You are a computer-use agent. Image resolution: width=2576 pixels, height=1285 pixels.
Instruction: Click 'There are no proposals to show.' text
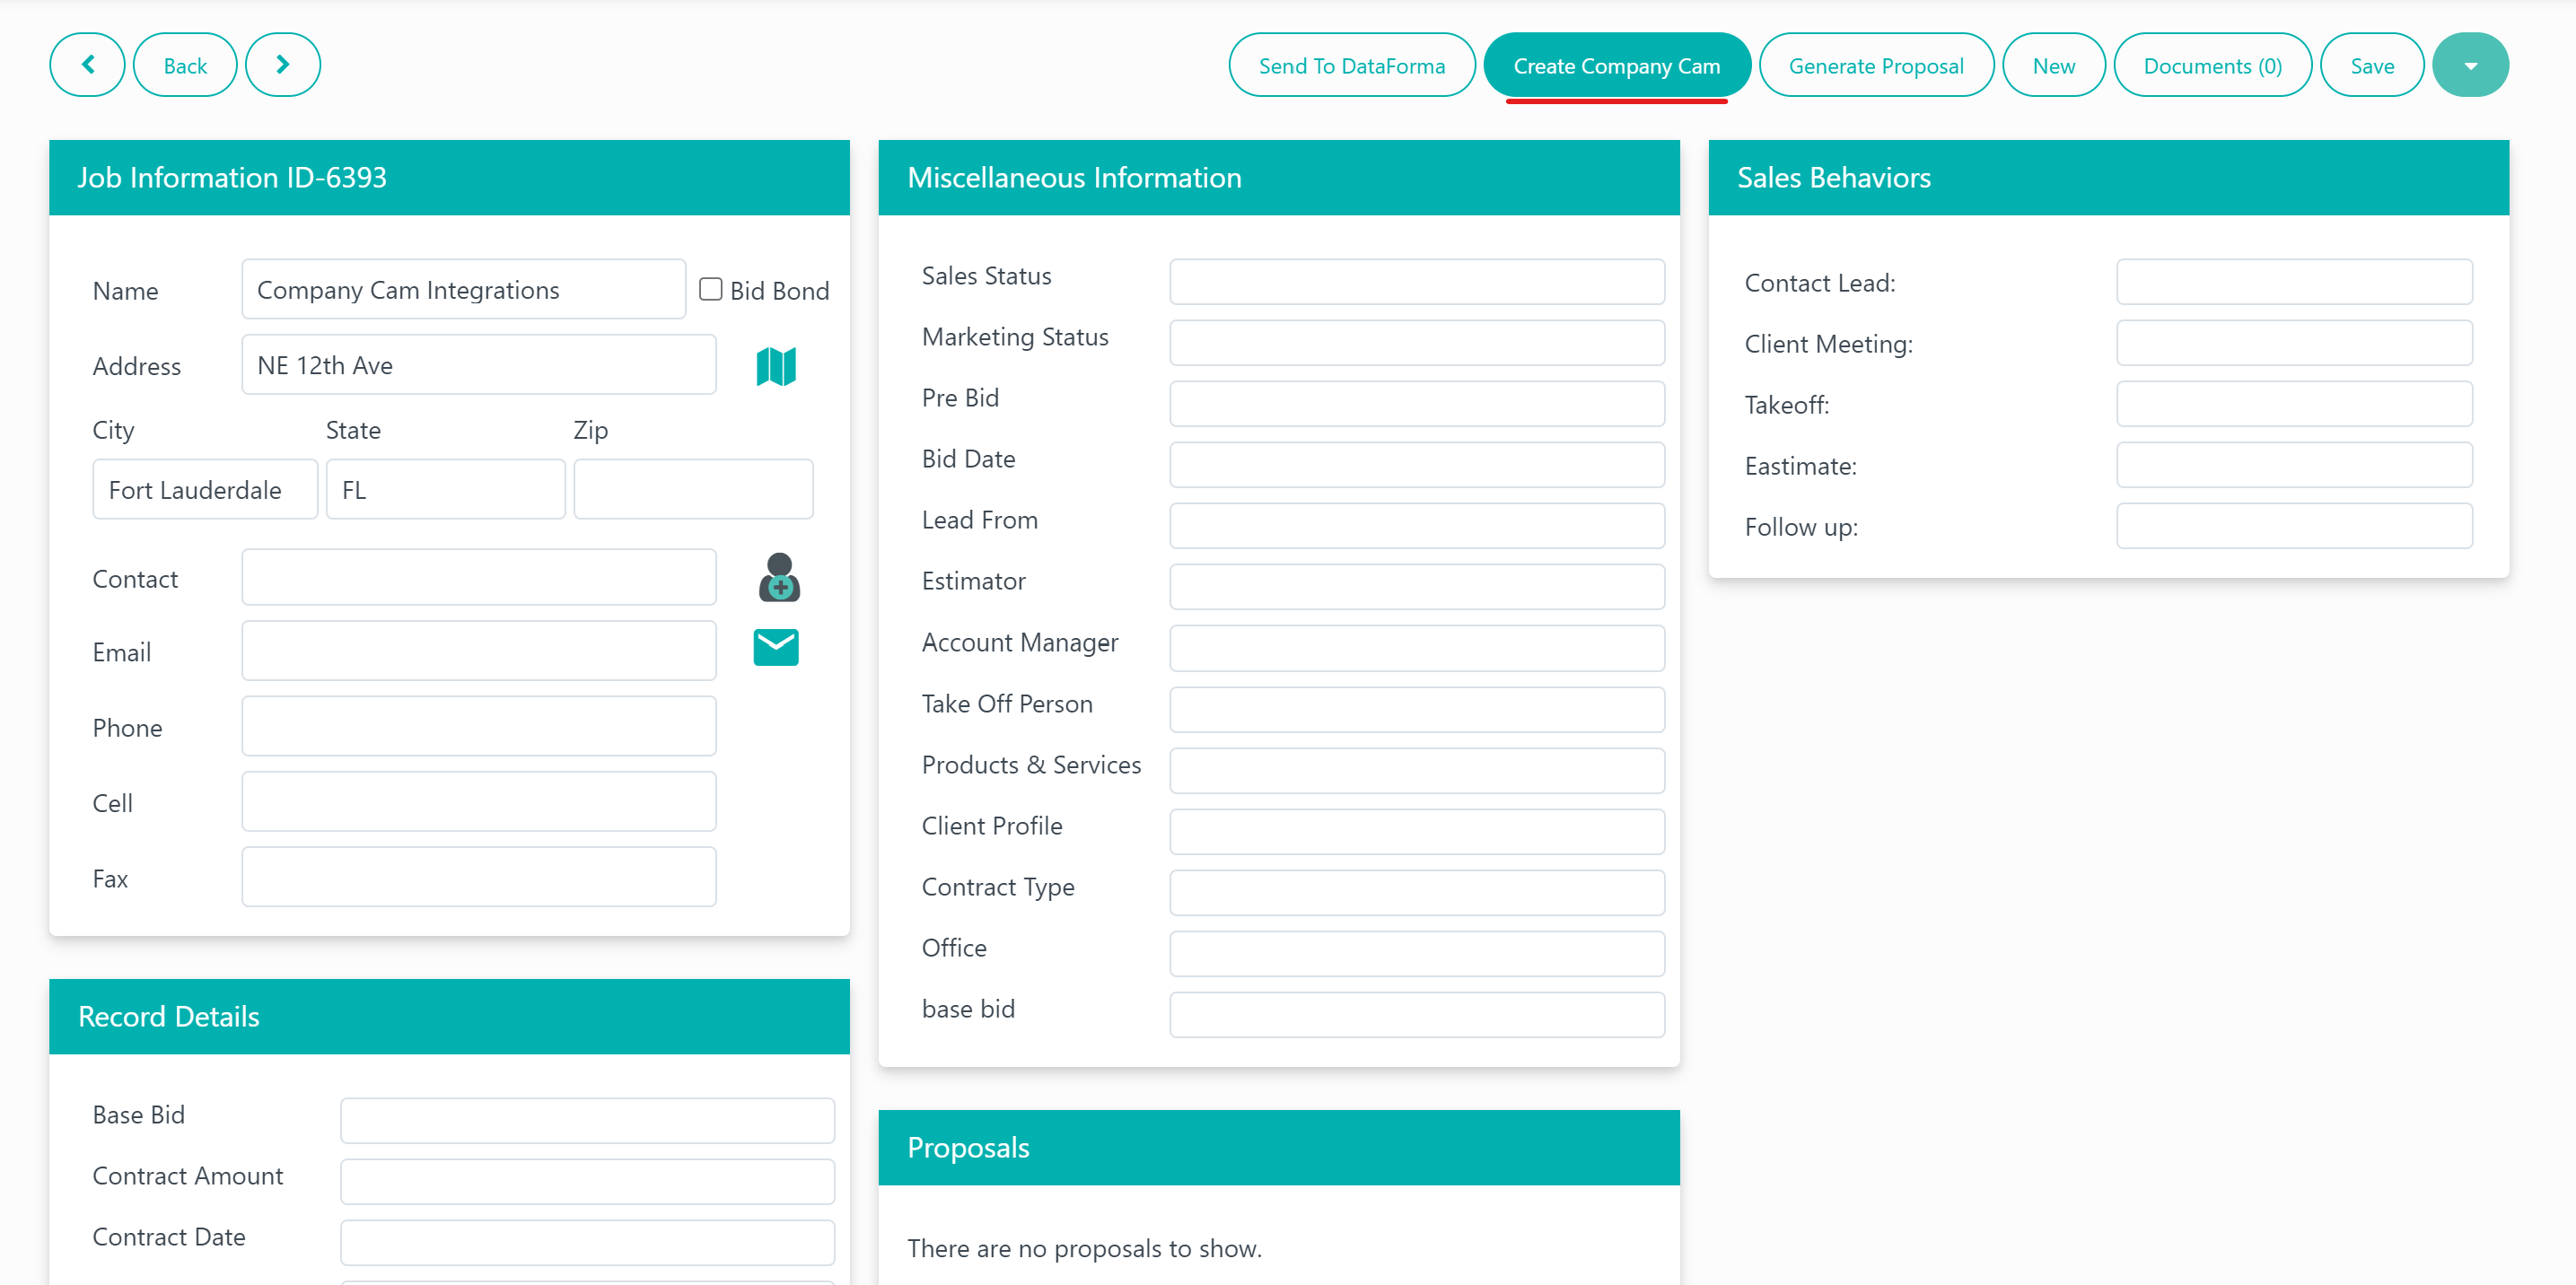(1084, 1248)
